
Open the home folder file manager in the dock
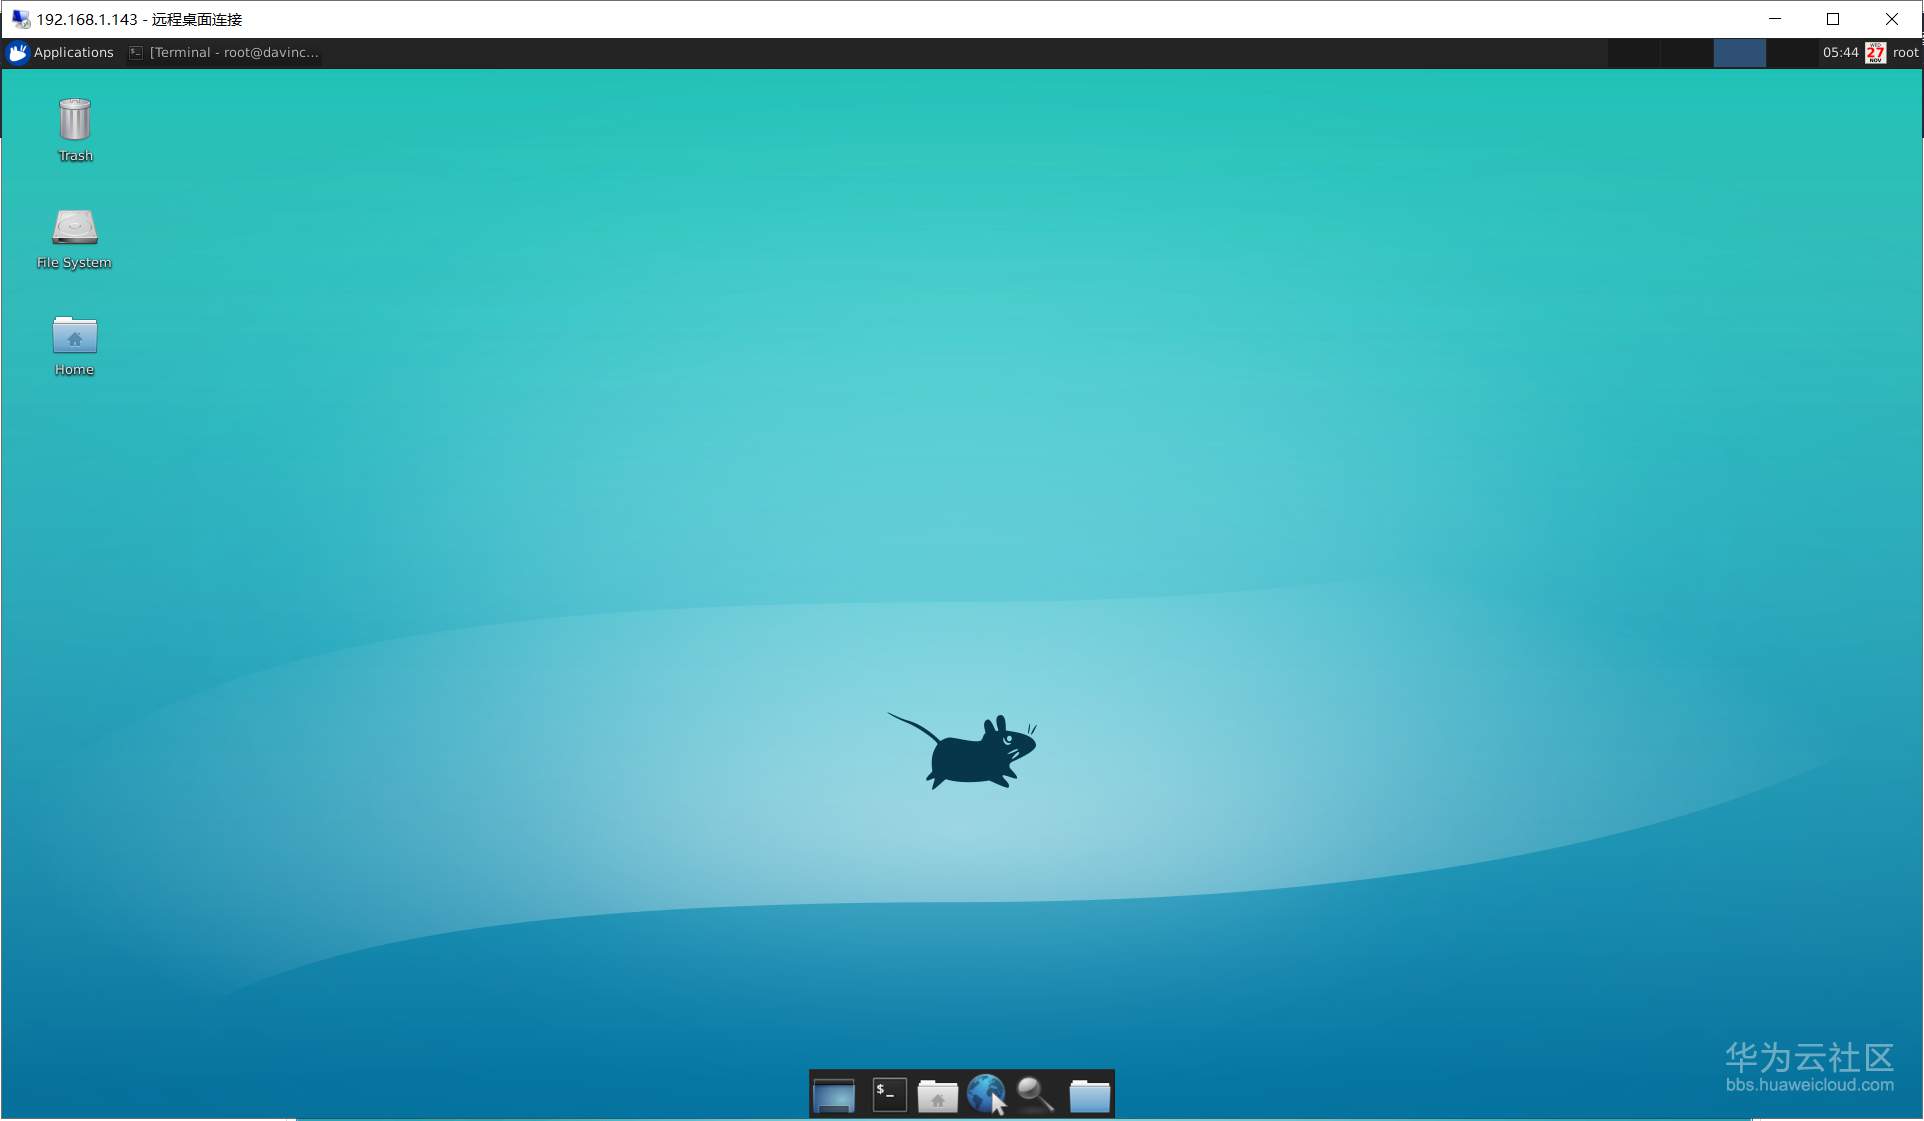pyautogui.click(x=937, y=1096)
